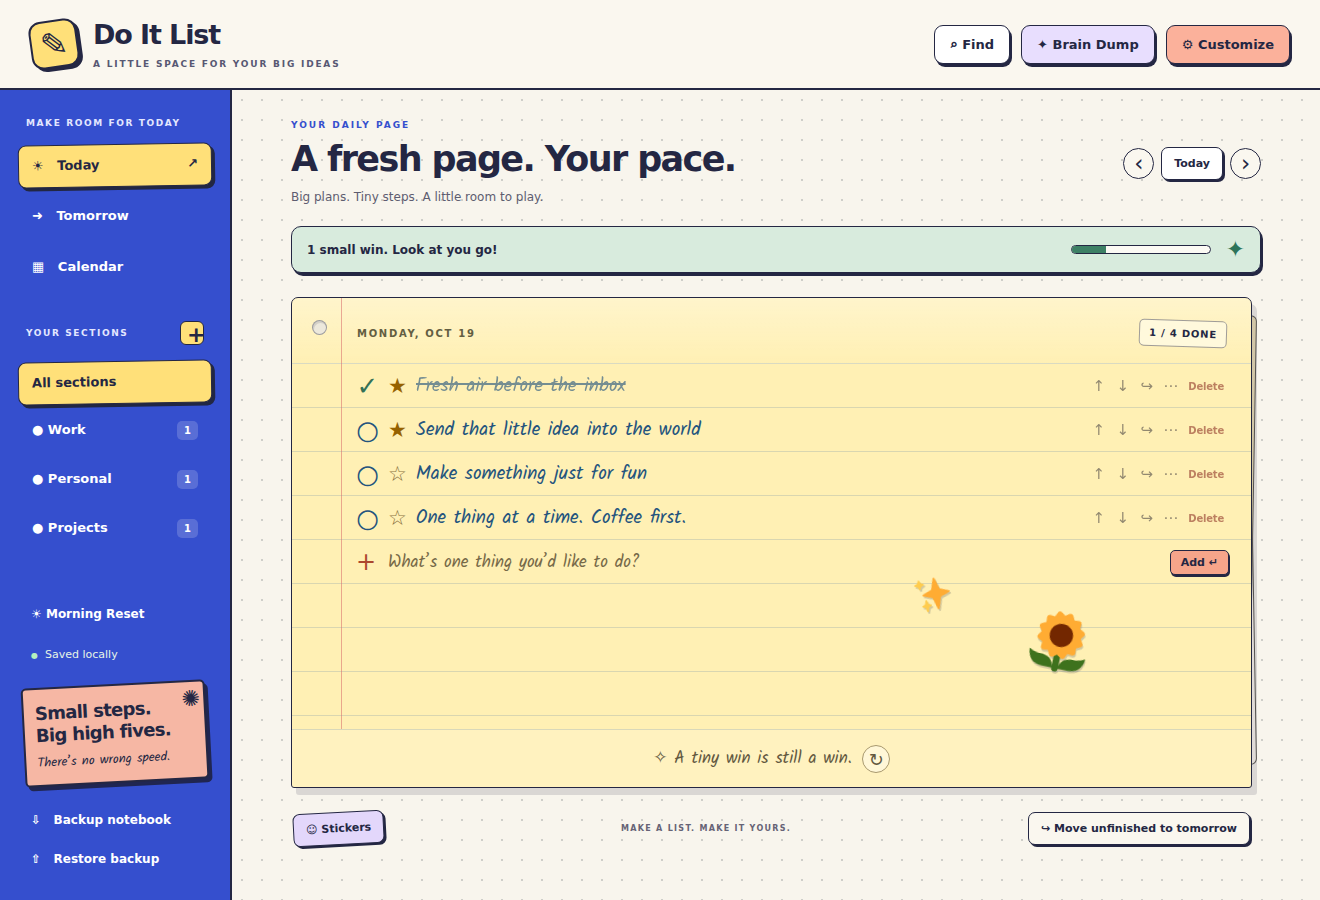The width and height of the screenshot is (1320, 900).
Task: Open Brain Dump
Action: [1088, 45]
